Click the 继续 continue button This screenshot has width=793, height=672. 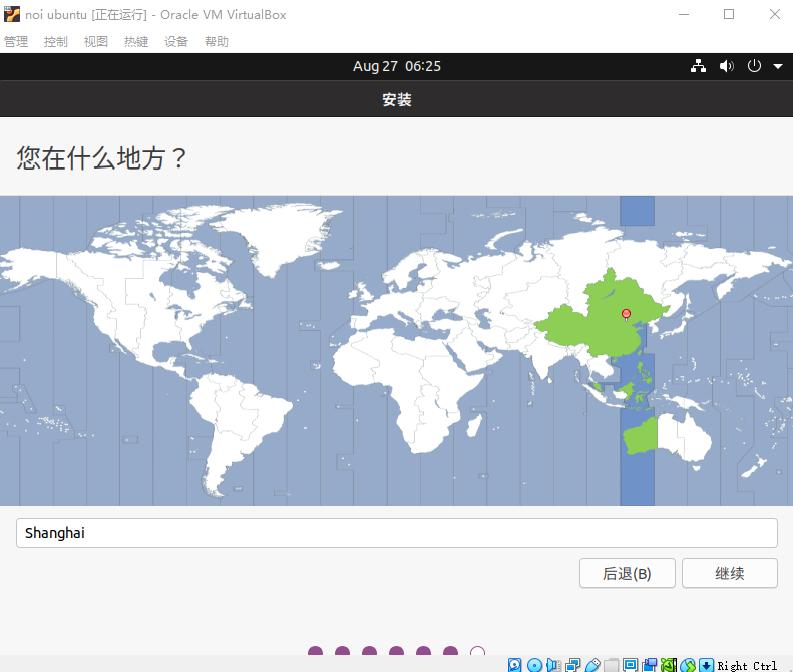730,573
